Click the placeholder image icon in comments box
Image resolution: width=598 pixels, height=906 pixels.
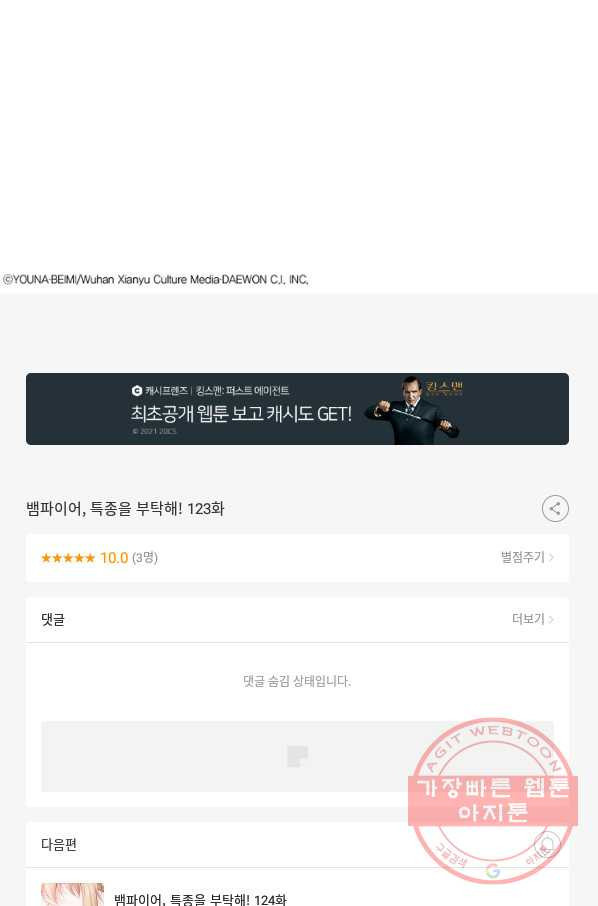pyautogui.click(x=298, y=756)
